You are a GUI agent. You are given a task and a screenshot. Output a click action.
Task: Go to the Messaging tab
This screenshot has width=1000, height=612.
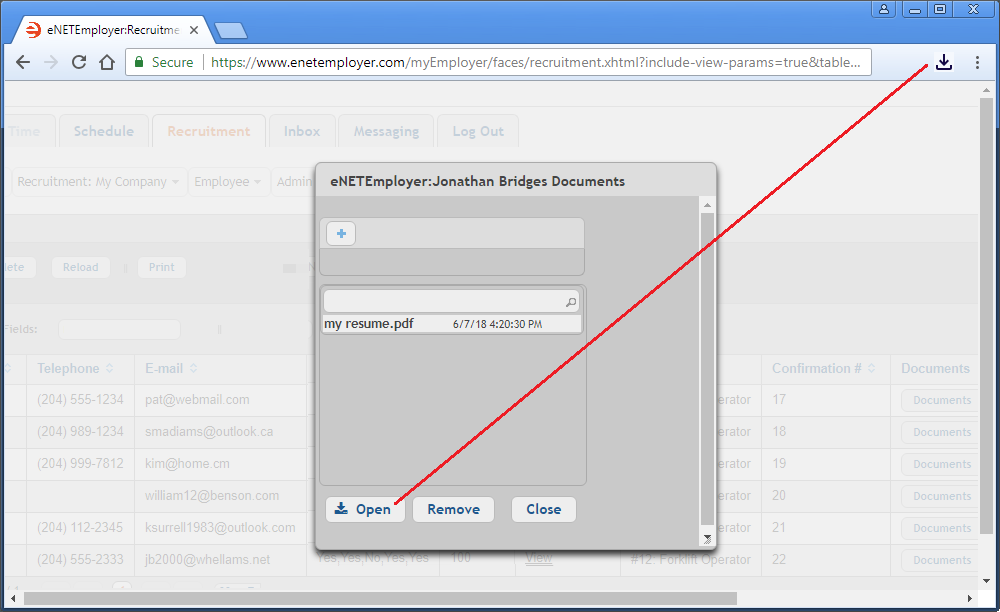386,131
